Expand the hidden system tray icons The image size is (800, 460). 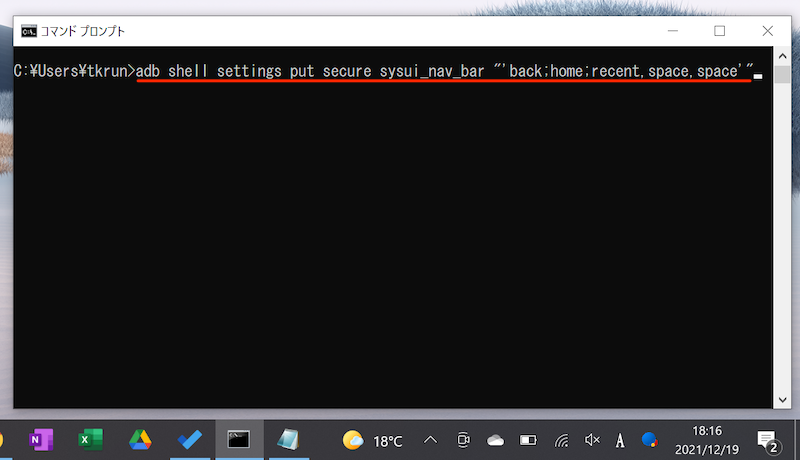431,440
